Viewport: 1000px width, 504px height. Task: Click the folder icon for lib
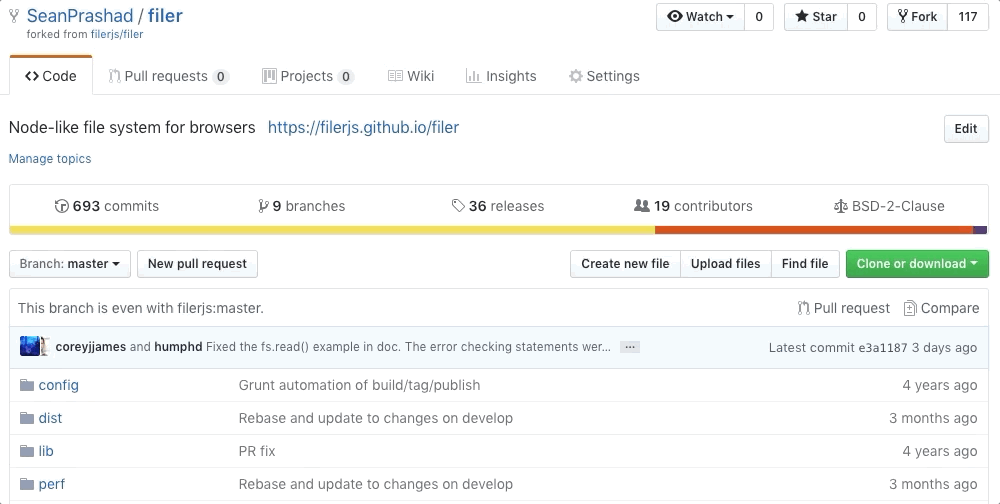click(27, 451)
